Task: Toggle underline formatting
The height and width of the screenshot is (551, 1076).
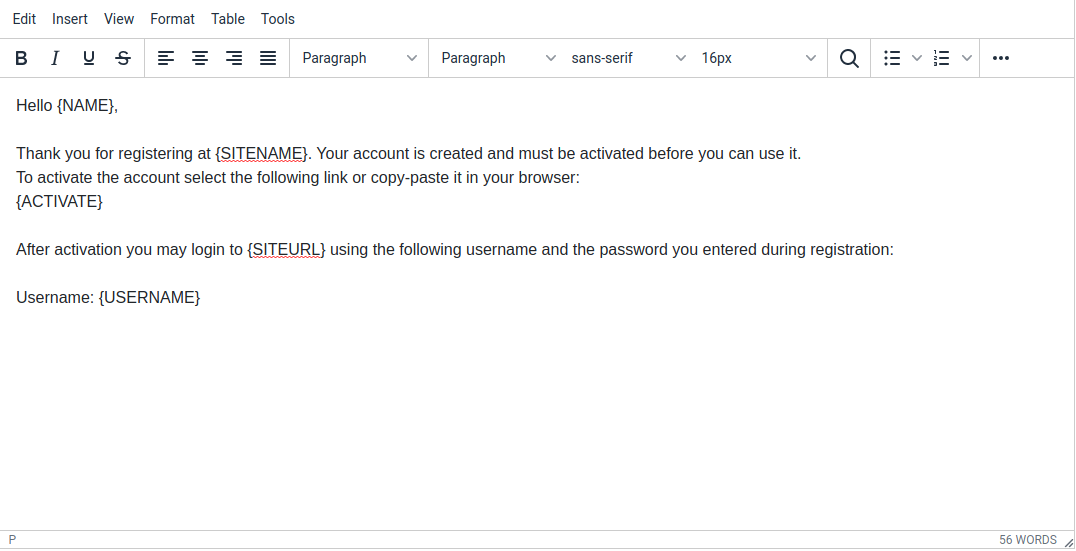Action: point(89,58)
